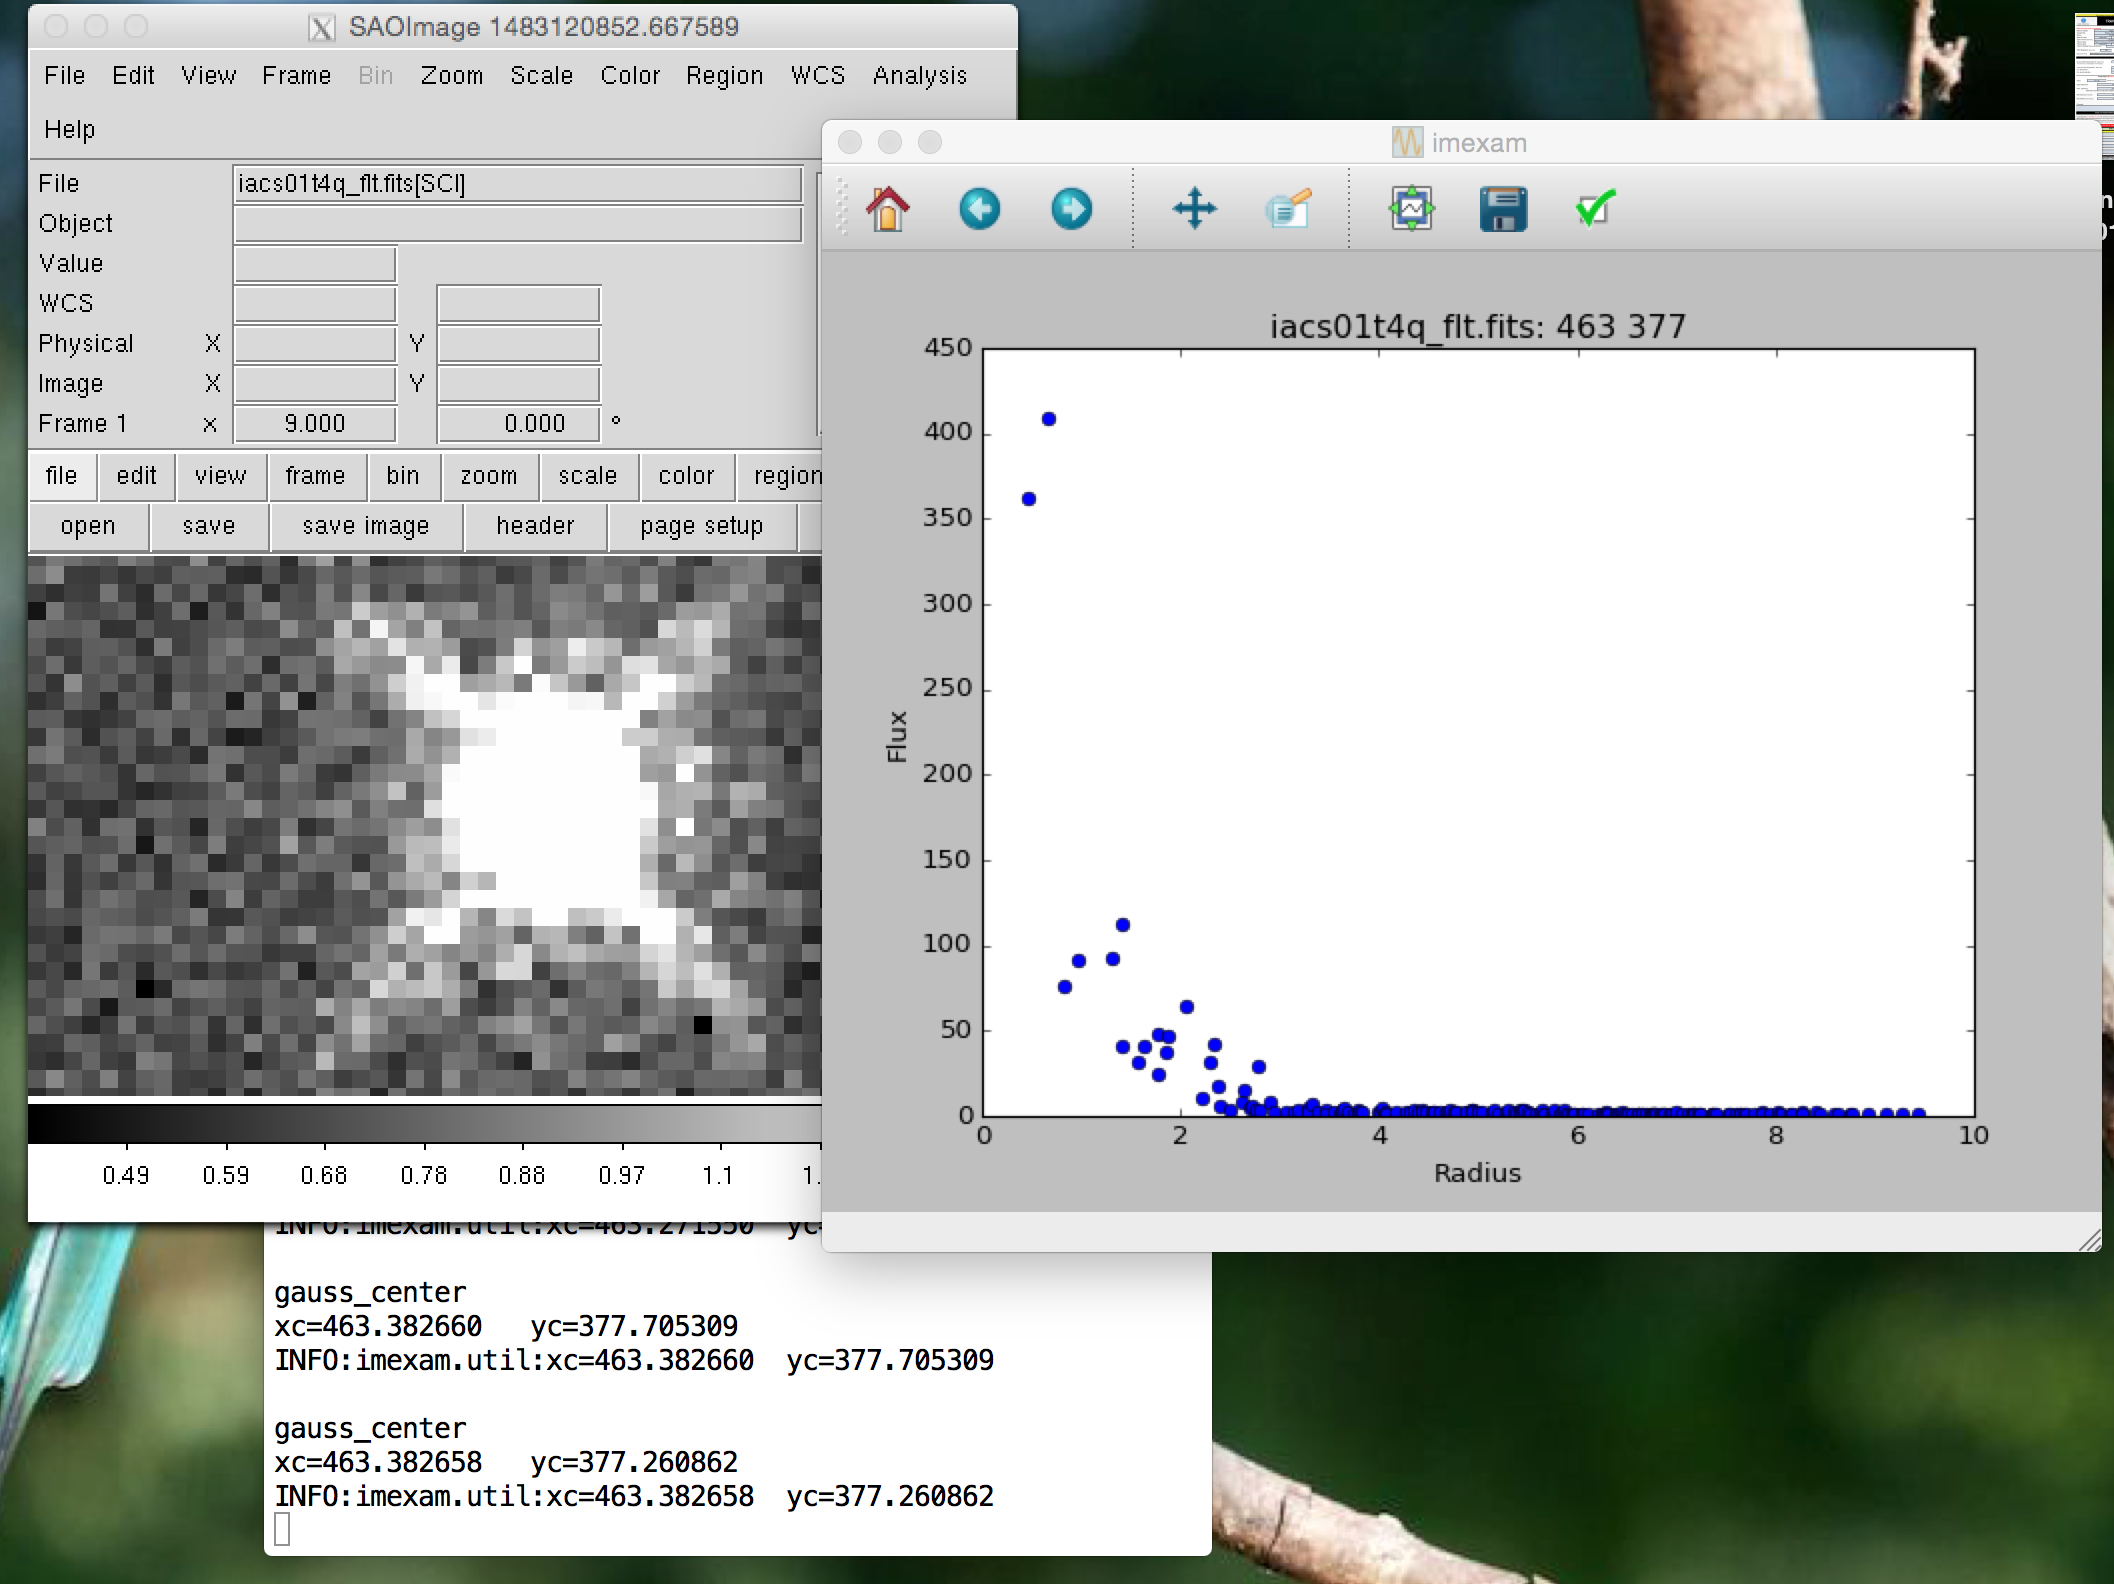Go forward to next plot view
The width and height of the screenshot is (2114, 1584).
click(1071, 209)
